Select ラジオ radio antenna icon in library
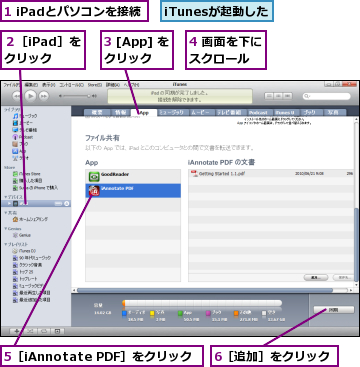This screenshot has width=360, height=367. pyautogui.click(x=15, y=158)
